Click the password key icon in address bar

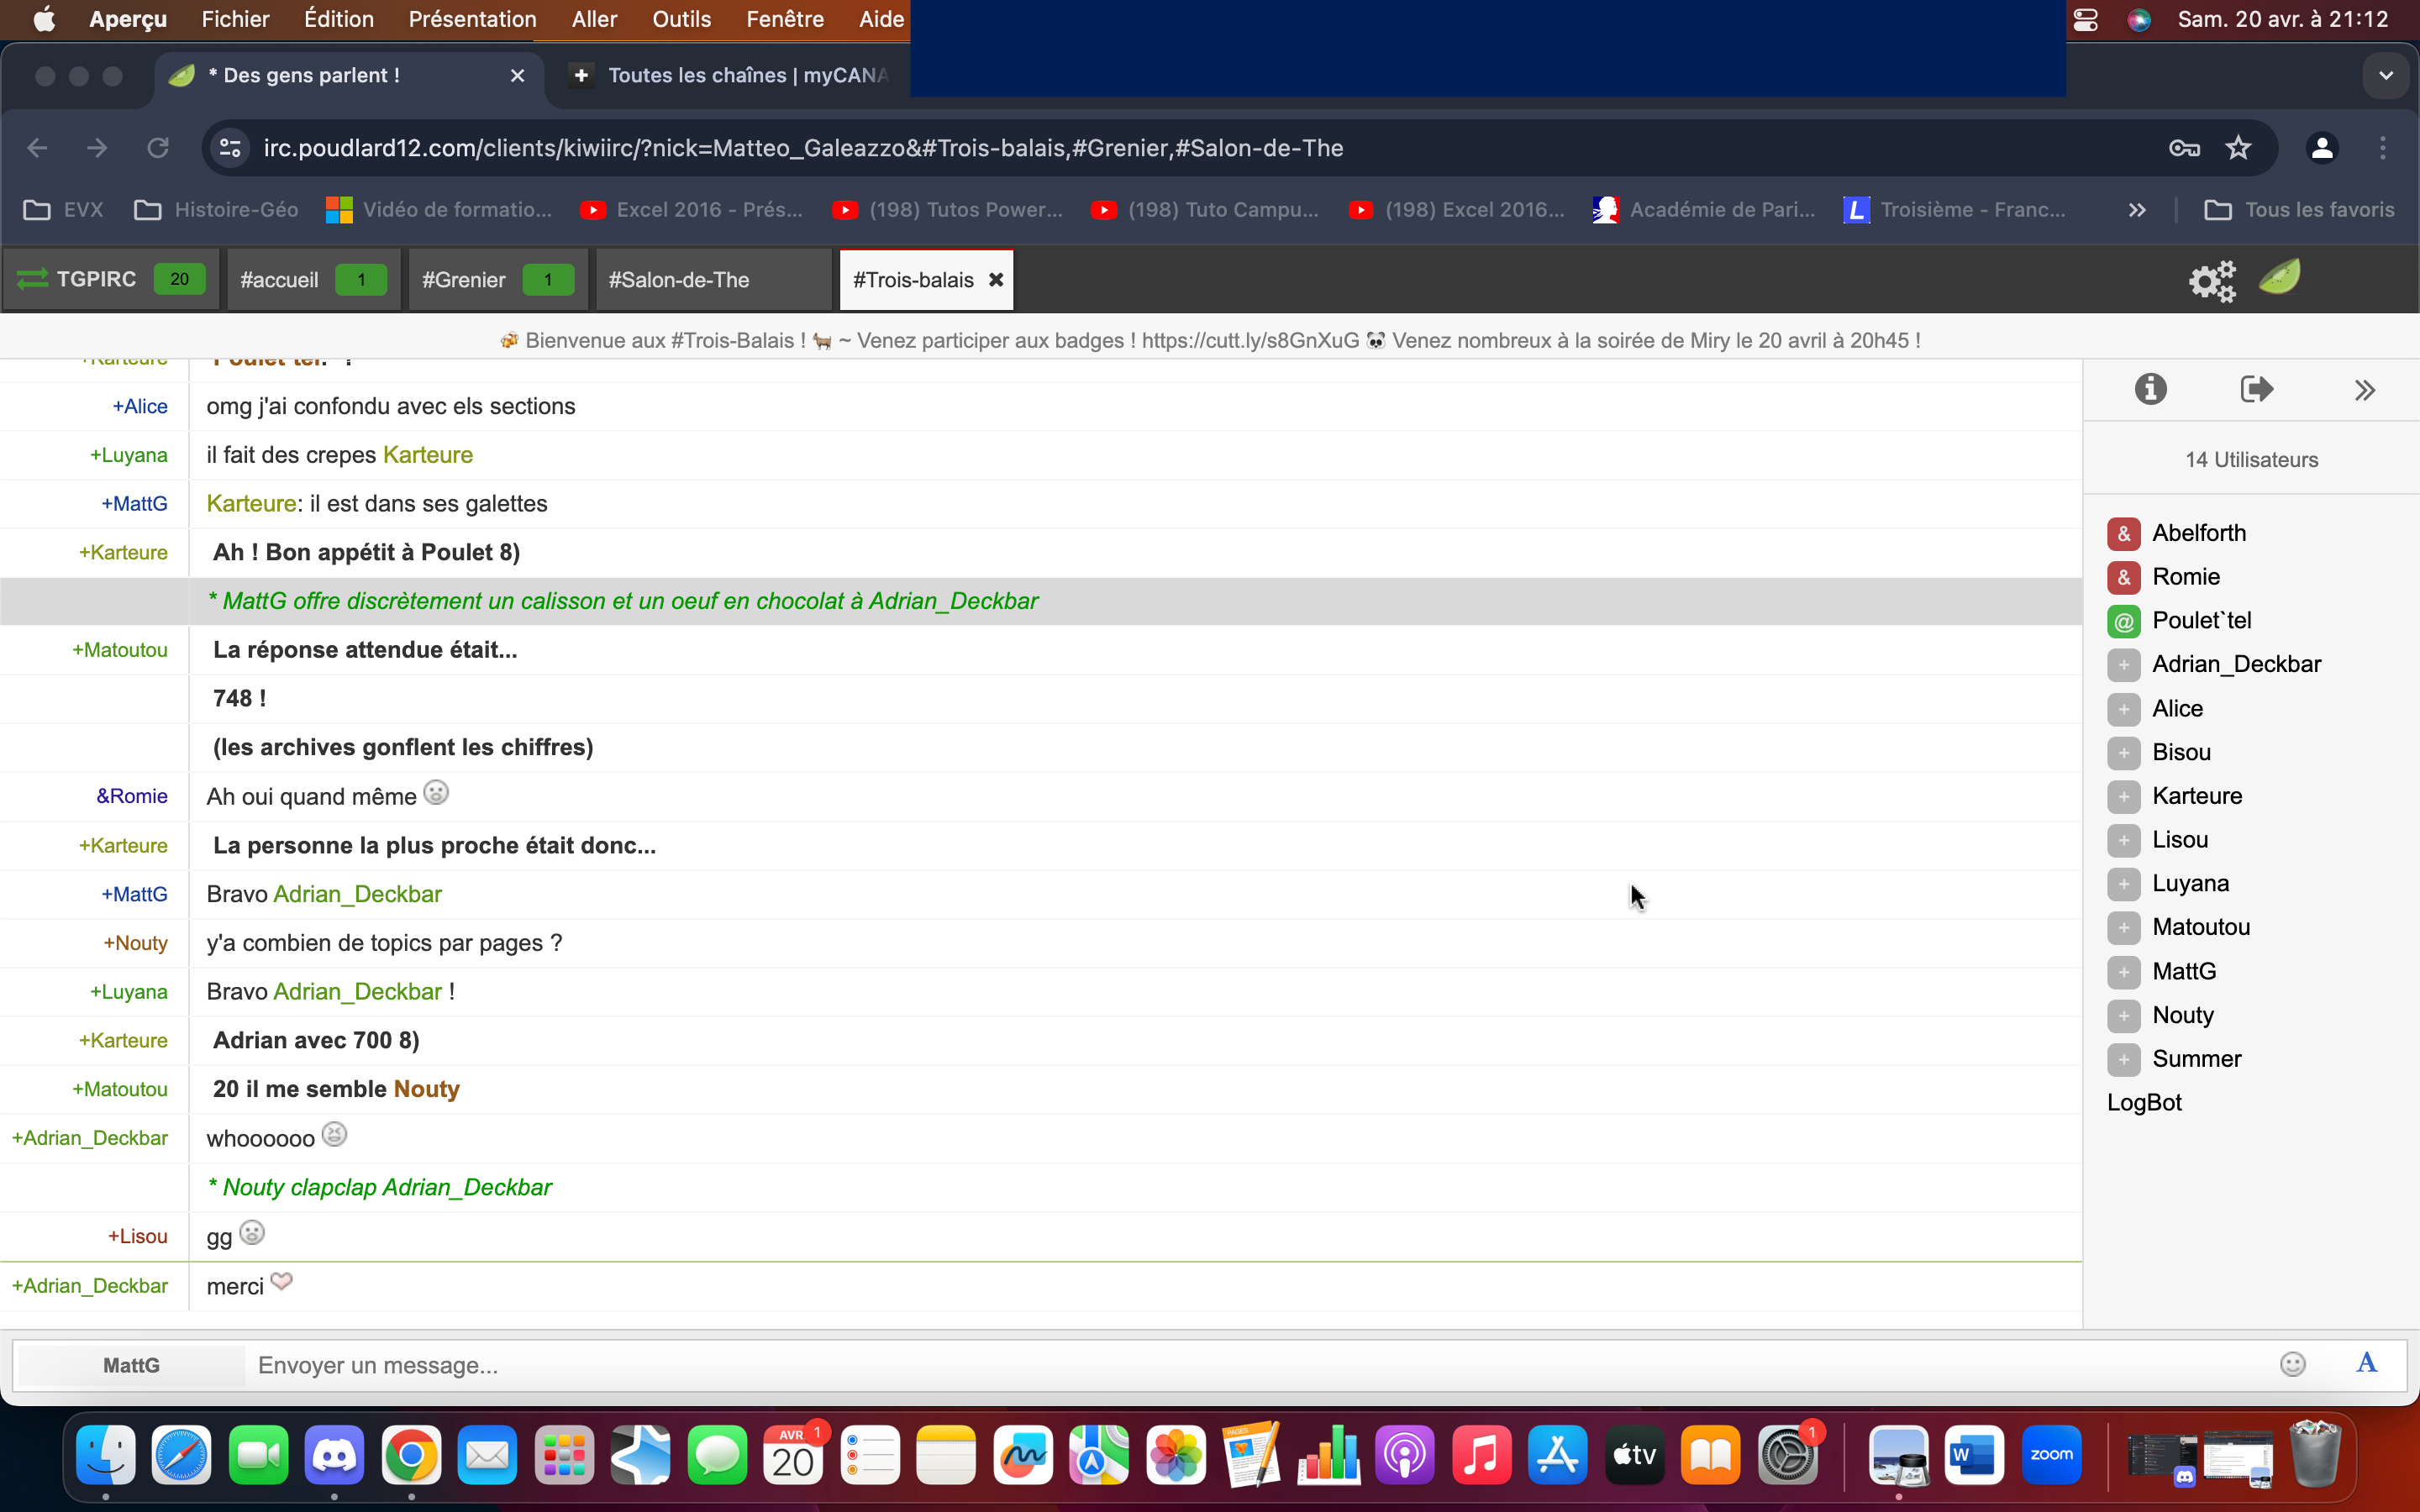click(2184, 148)
